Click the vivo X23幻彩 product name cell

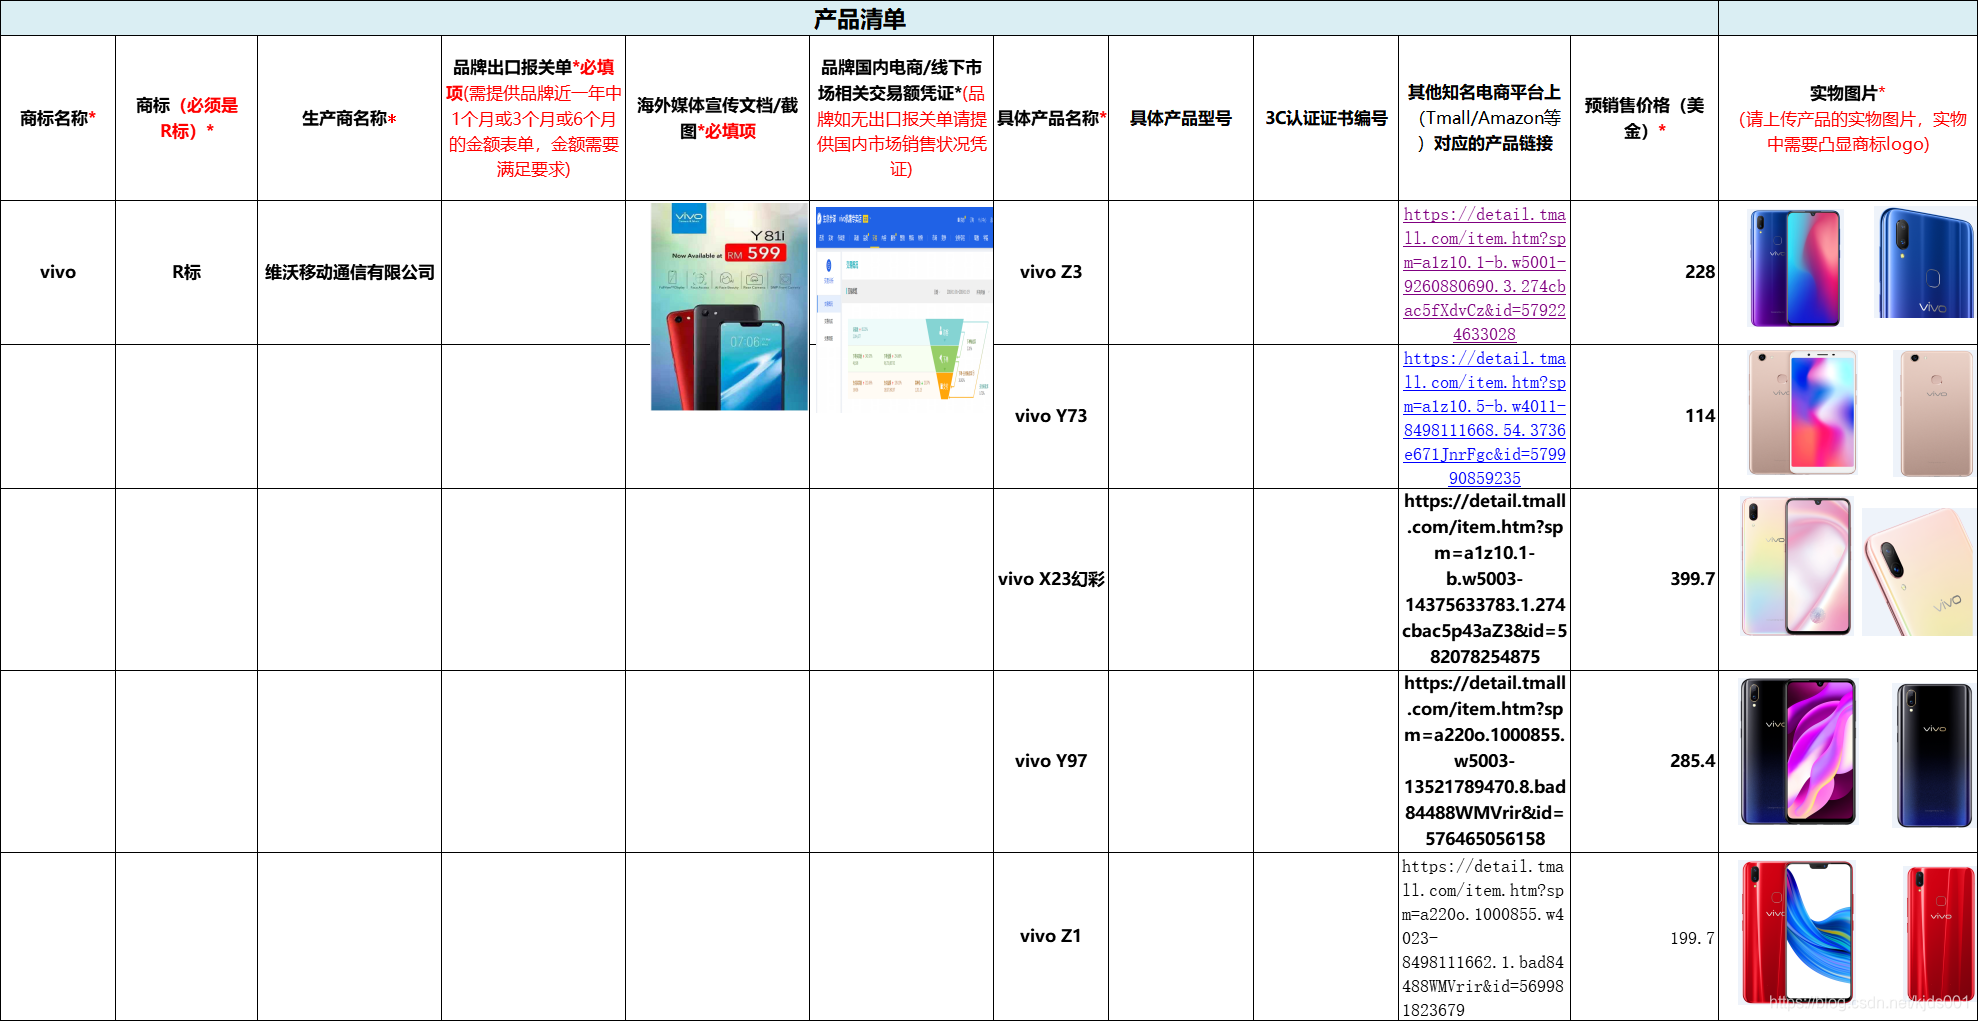1051,579
